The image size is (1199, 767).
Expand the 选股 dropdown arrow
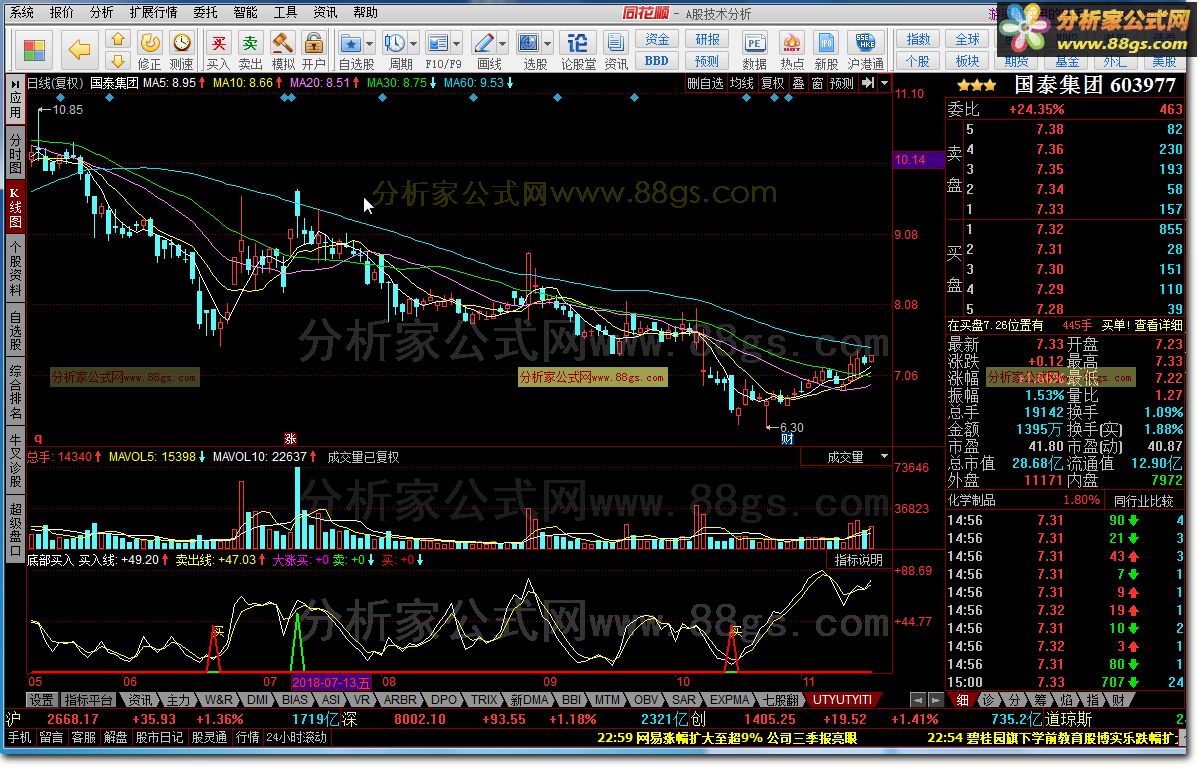(x=548, y=44)
